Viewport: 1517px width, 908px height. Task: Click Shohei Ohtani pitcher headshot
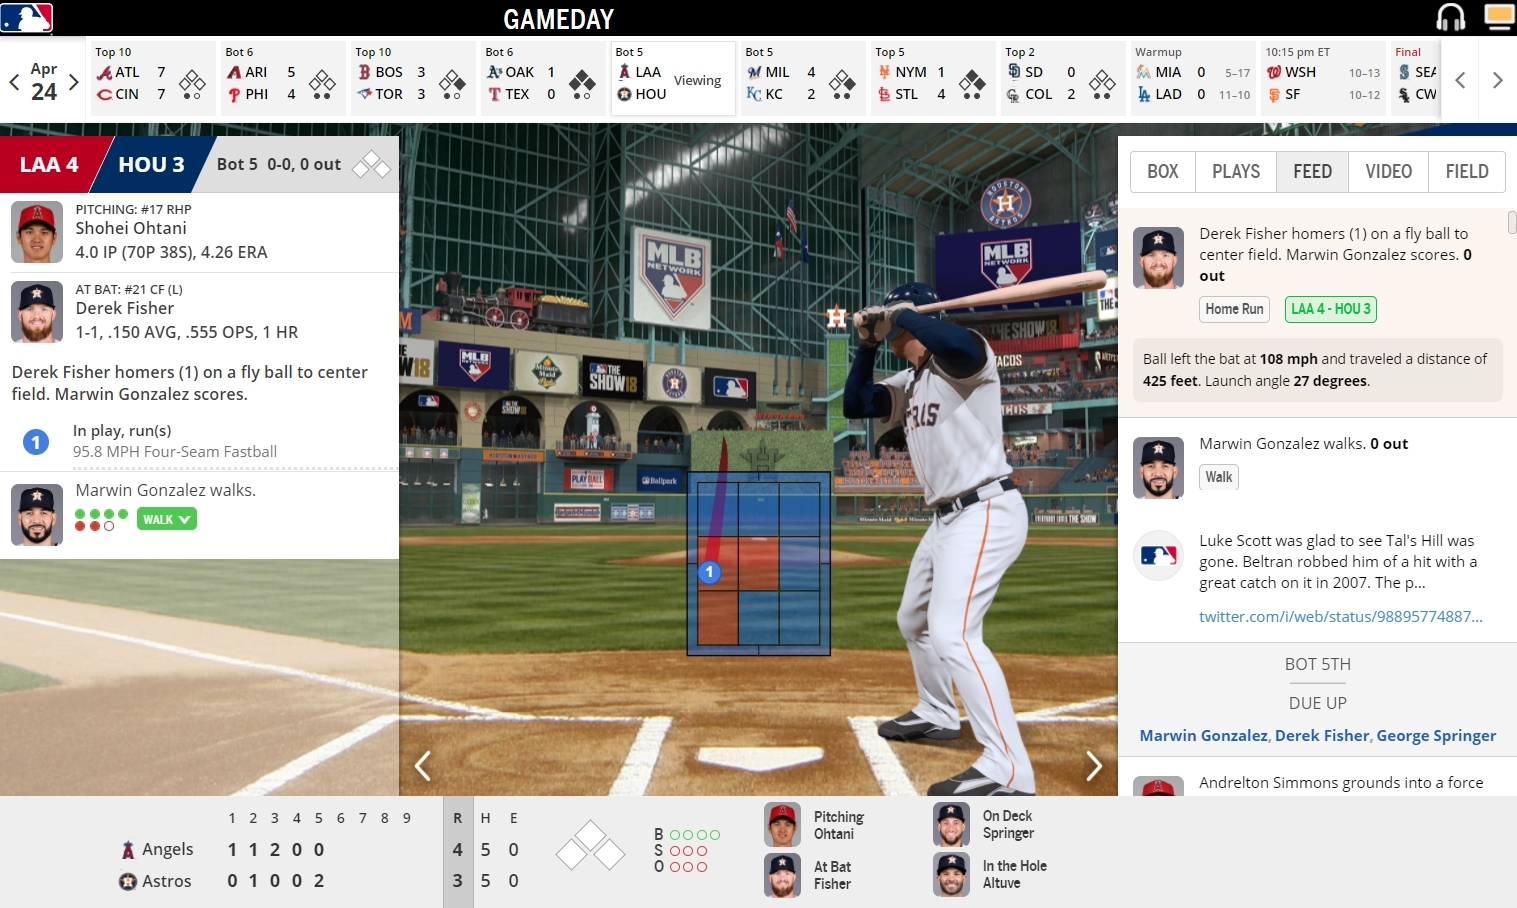37,232
